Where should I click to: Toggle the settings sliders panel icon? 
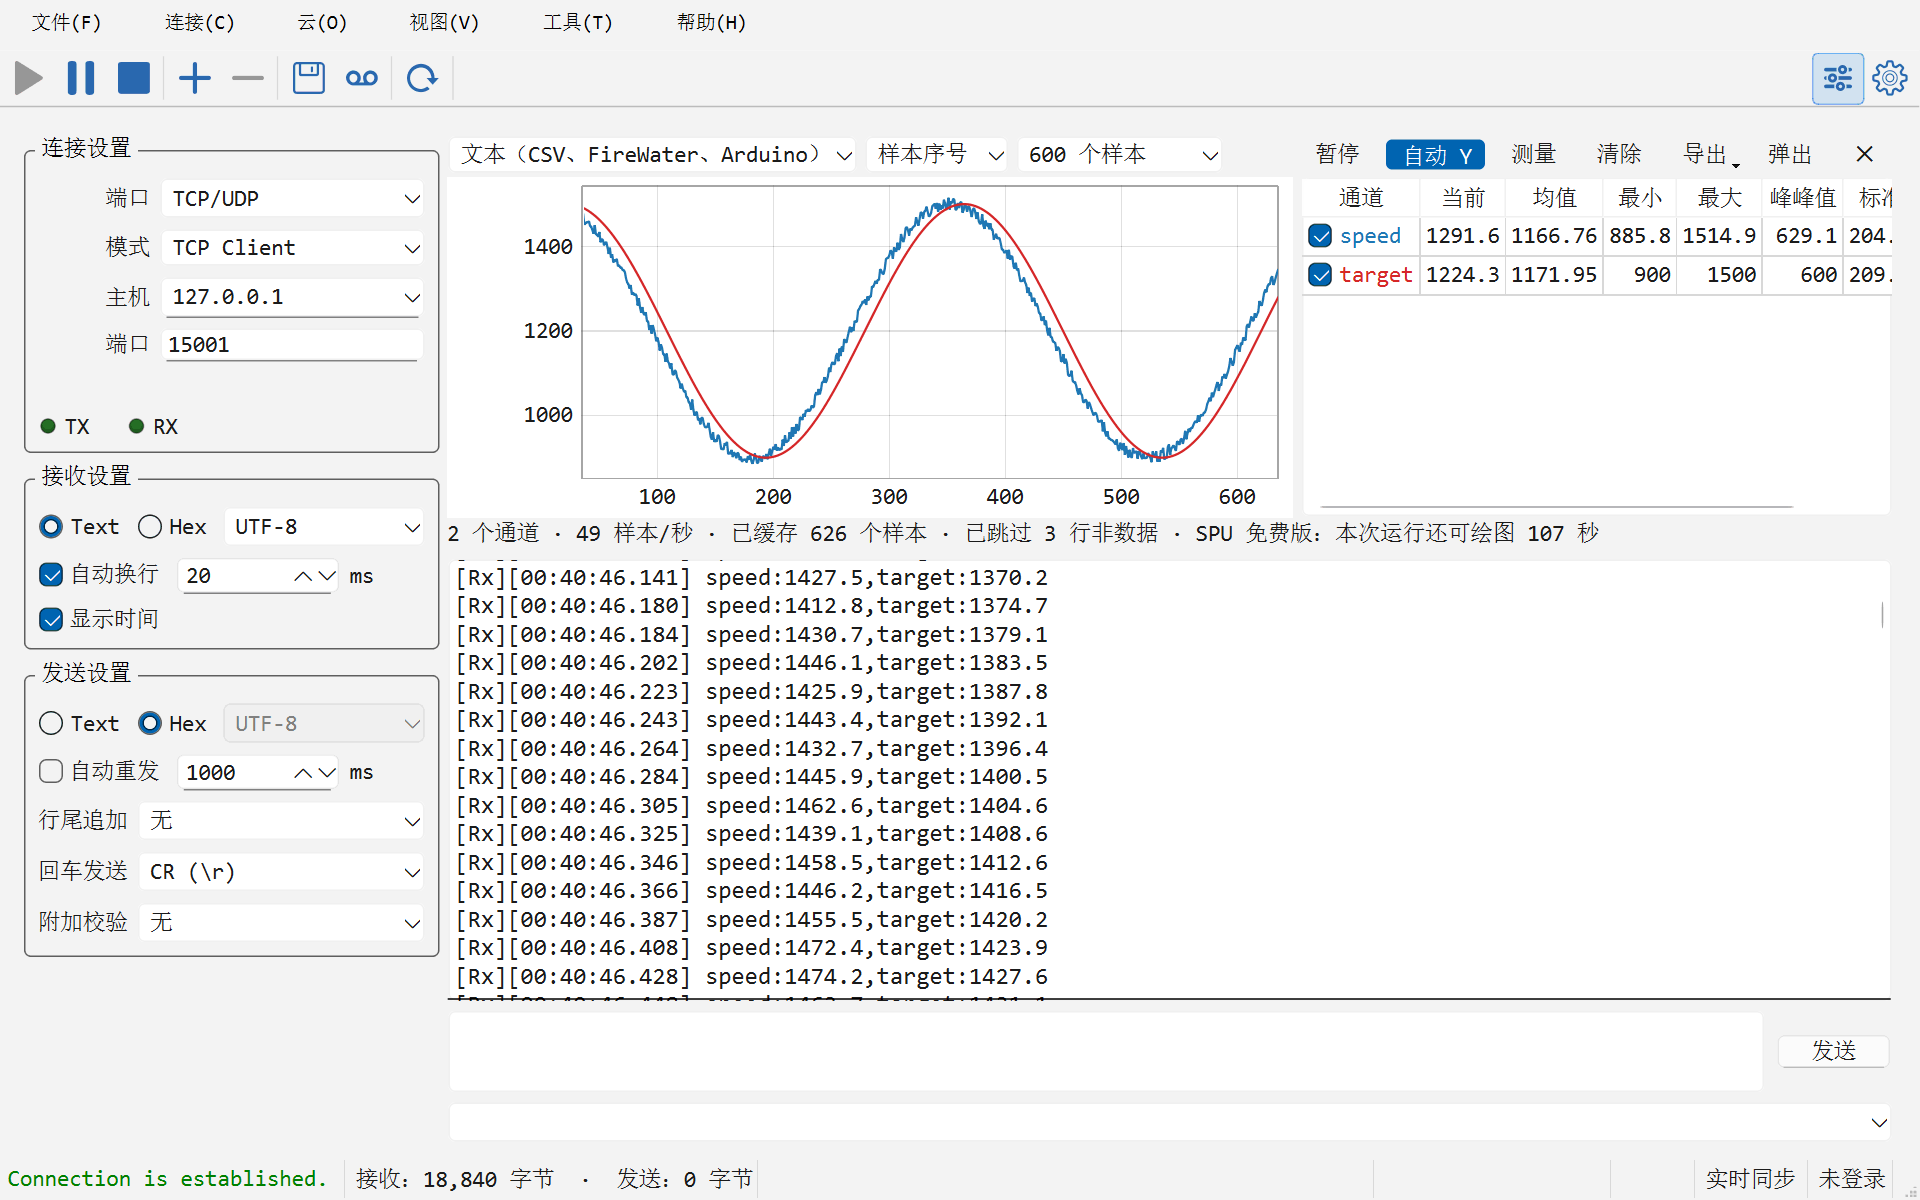pos(1838,78)
